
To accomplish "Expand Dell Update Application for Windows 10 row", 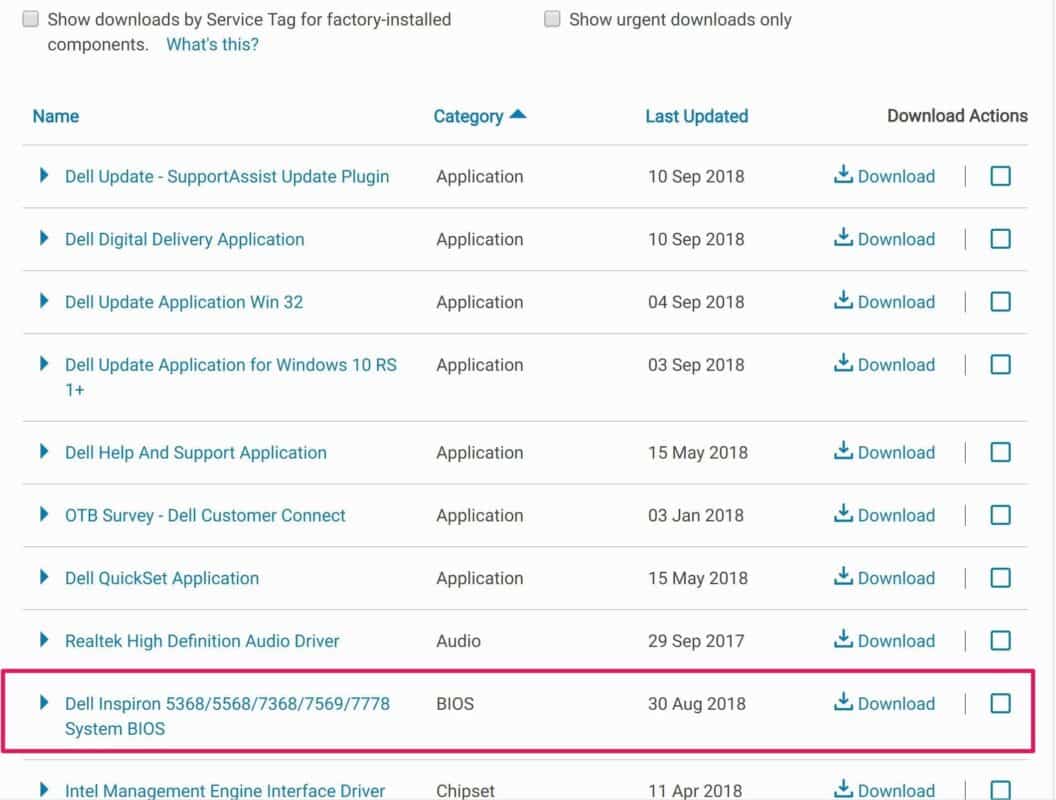I will [x=44, y=364].
